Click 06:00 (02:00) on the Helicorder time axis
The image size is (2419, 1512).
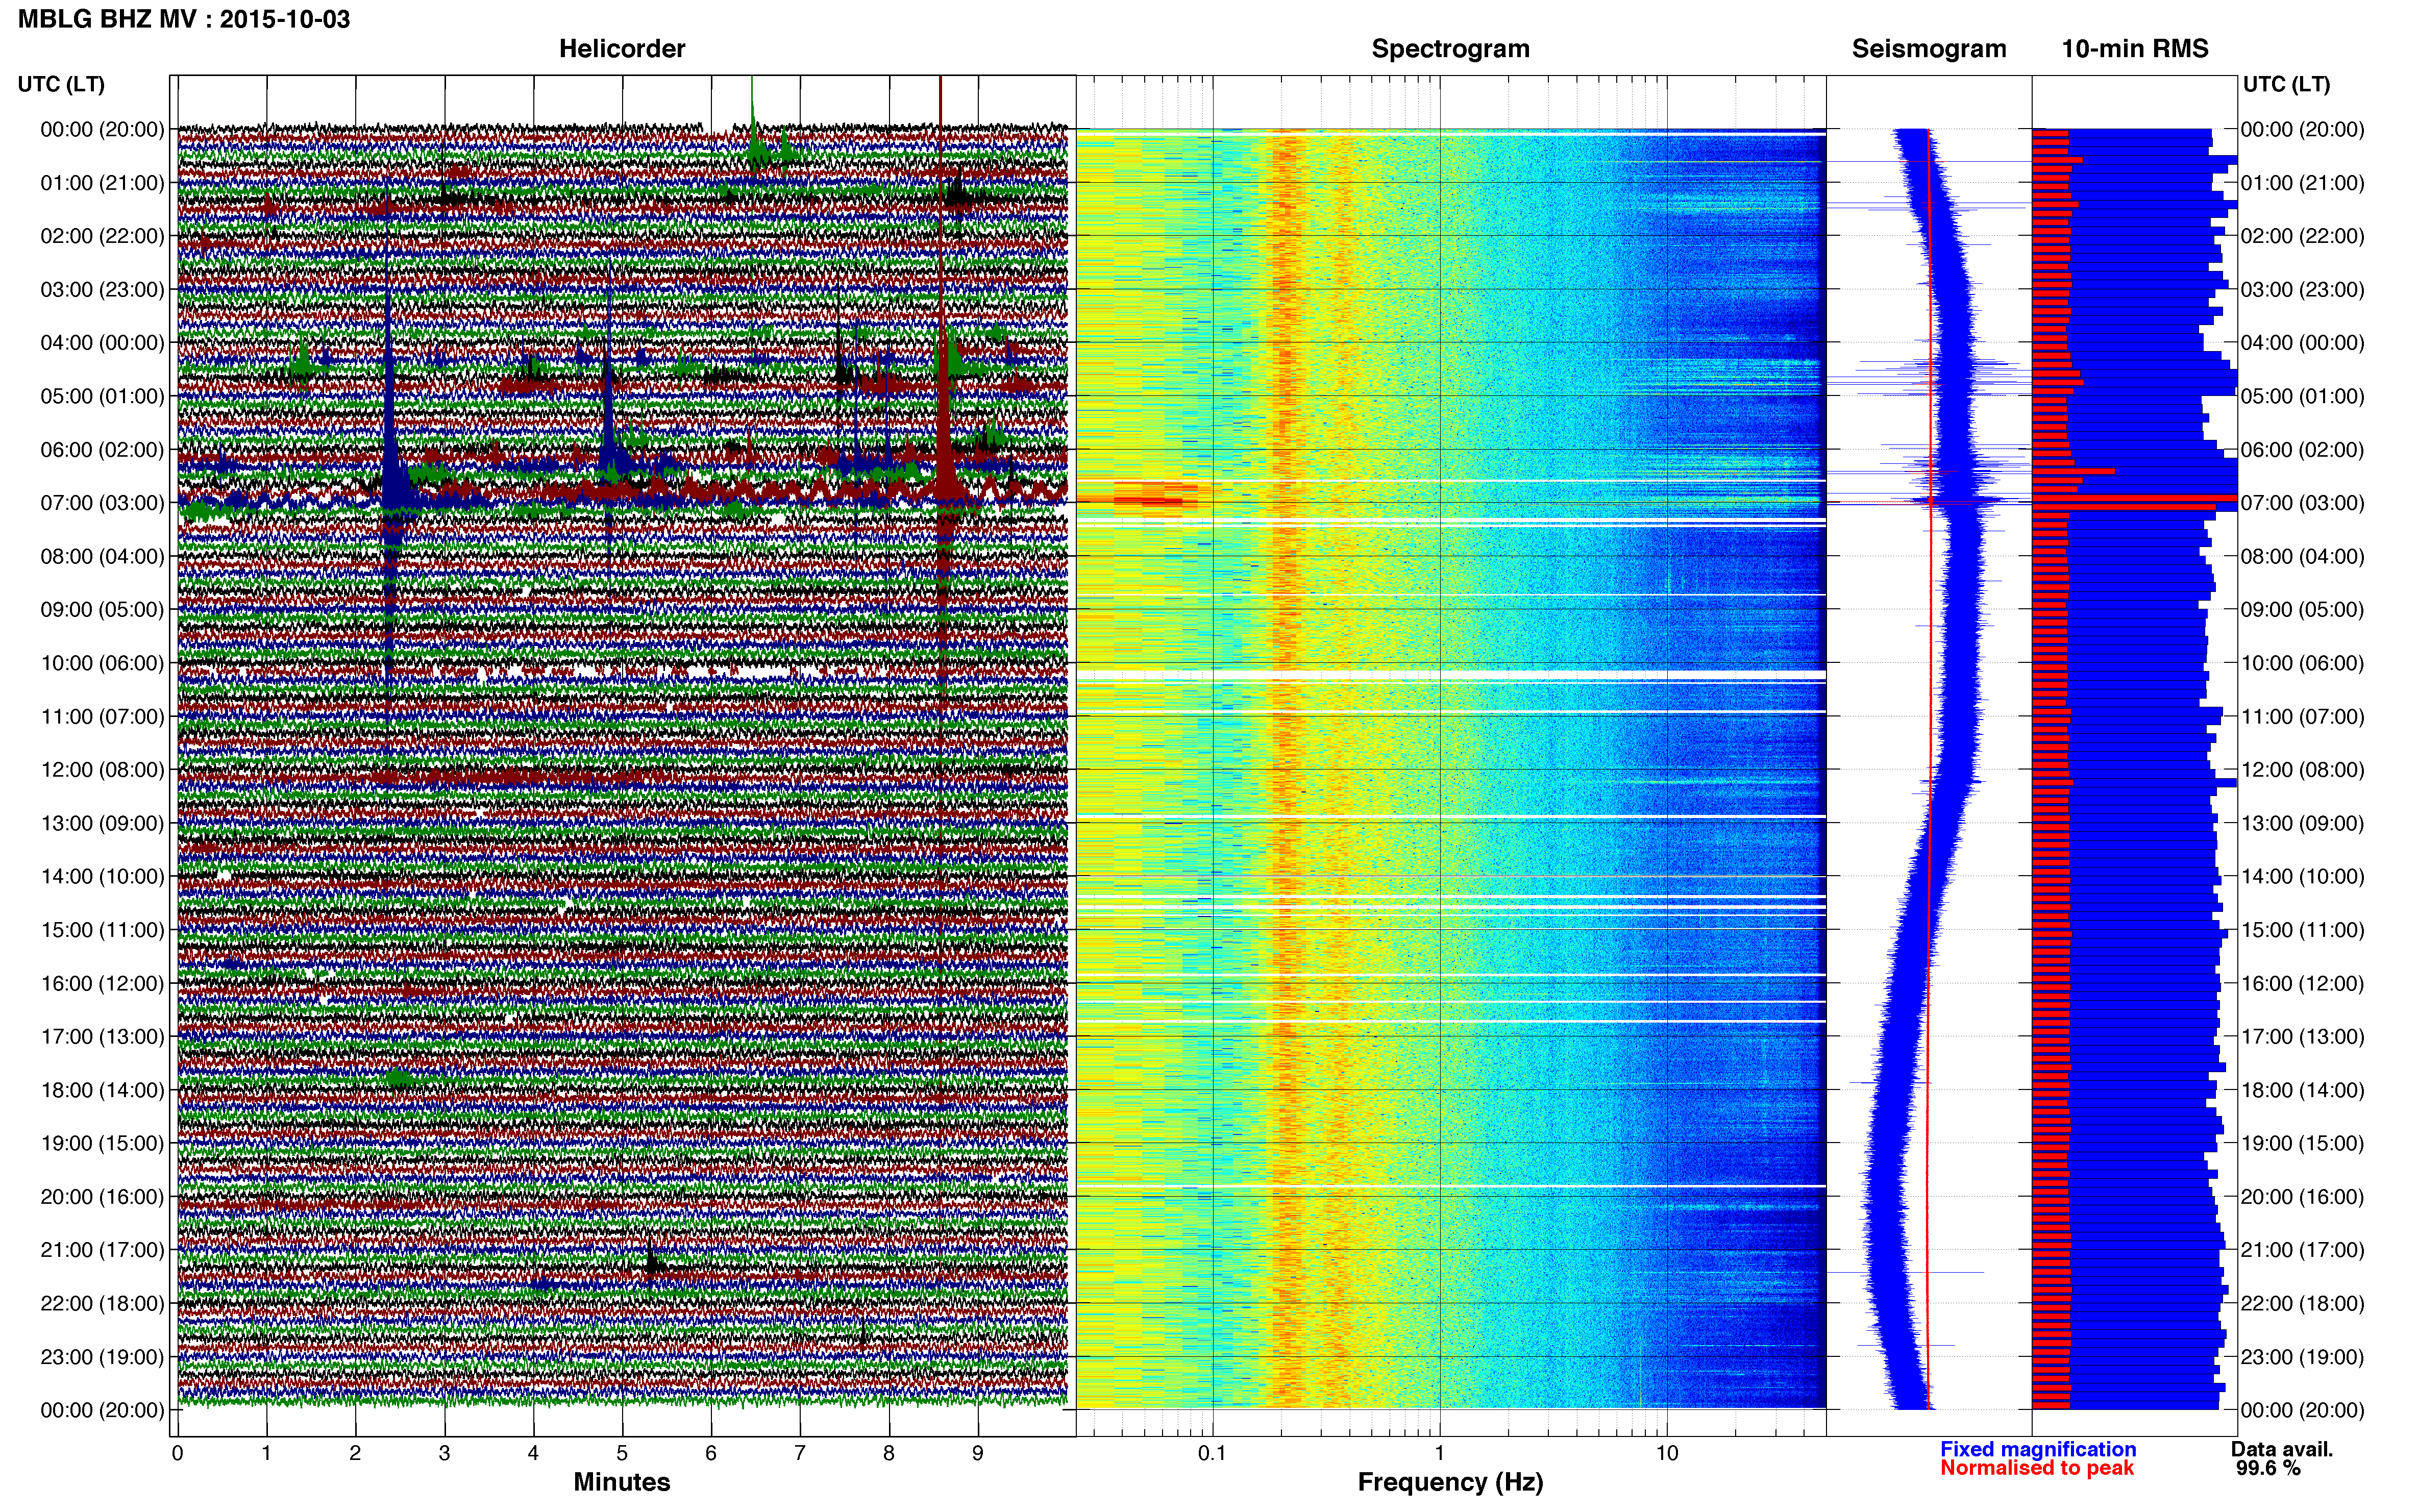(102, 450)
